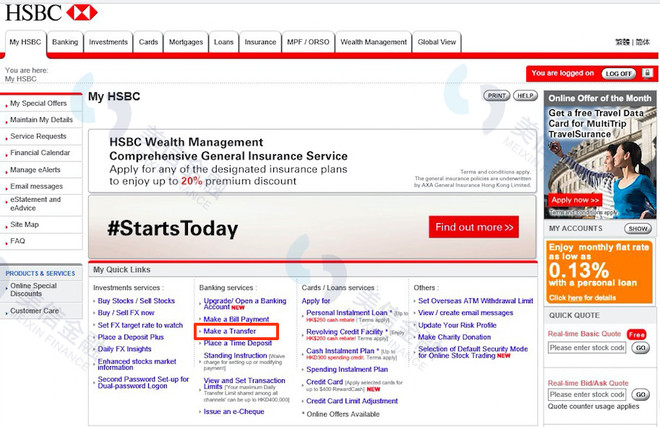Open the Banking tab
Image resolution: width=660 pixels, height=427 pixels.
65,42
